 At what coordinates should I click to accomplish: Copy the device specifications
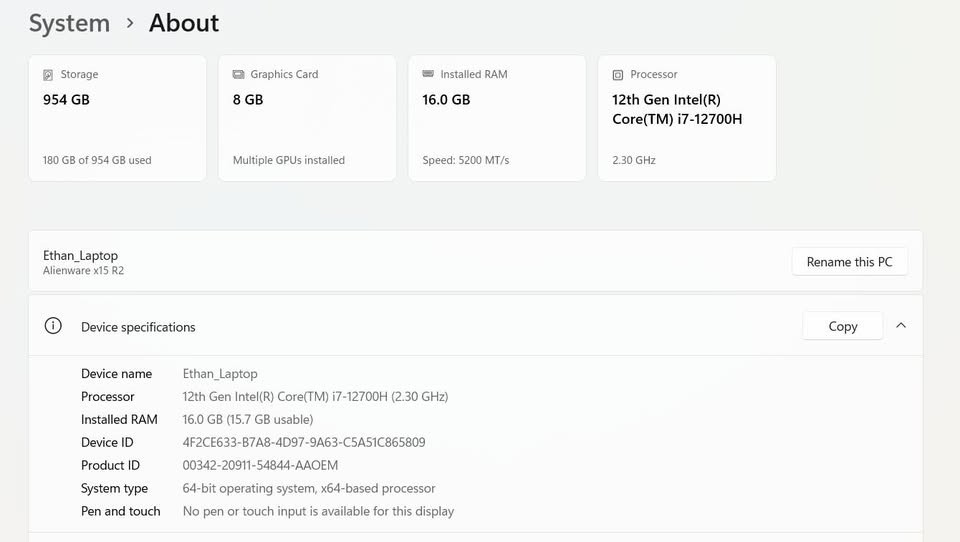pyautogui.click(x=842, y=326)
